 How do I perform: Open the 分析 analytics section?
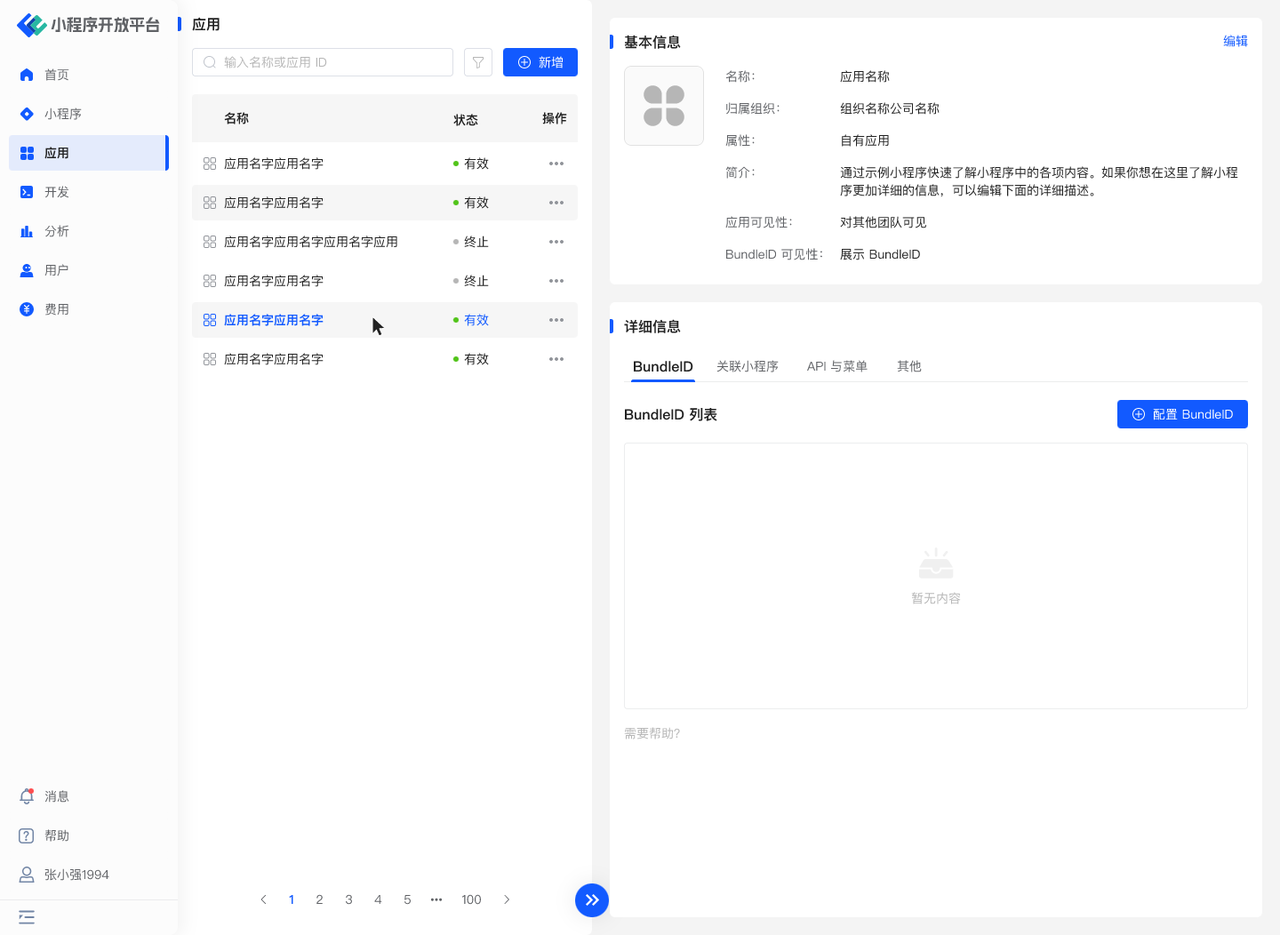coord(56,231)
